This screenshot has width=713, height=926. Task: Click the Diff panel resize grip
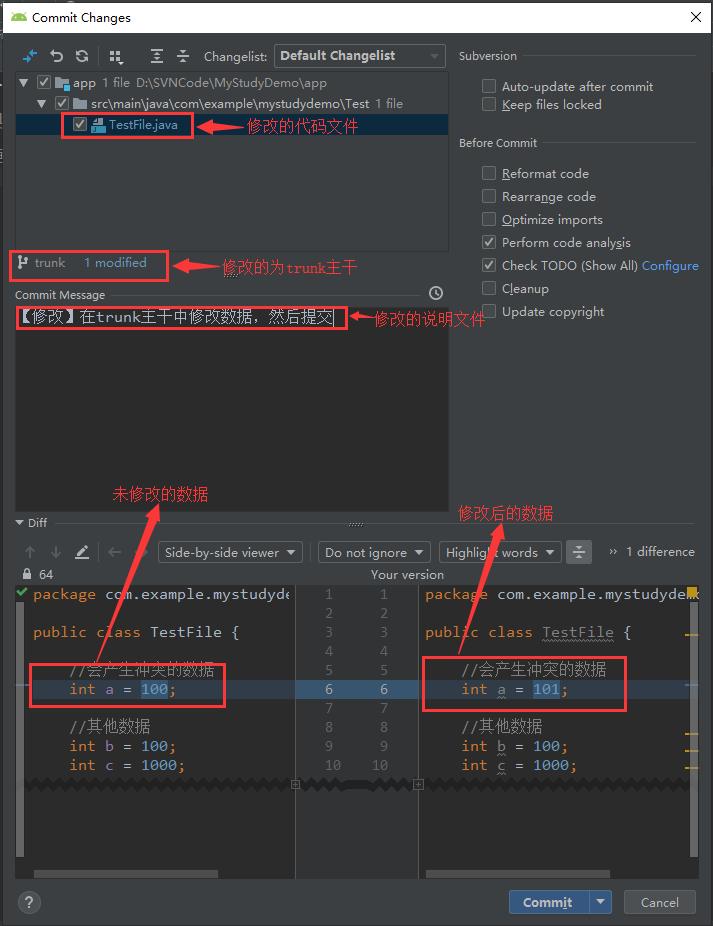356,524
